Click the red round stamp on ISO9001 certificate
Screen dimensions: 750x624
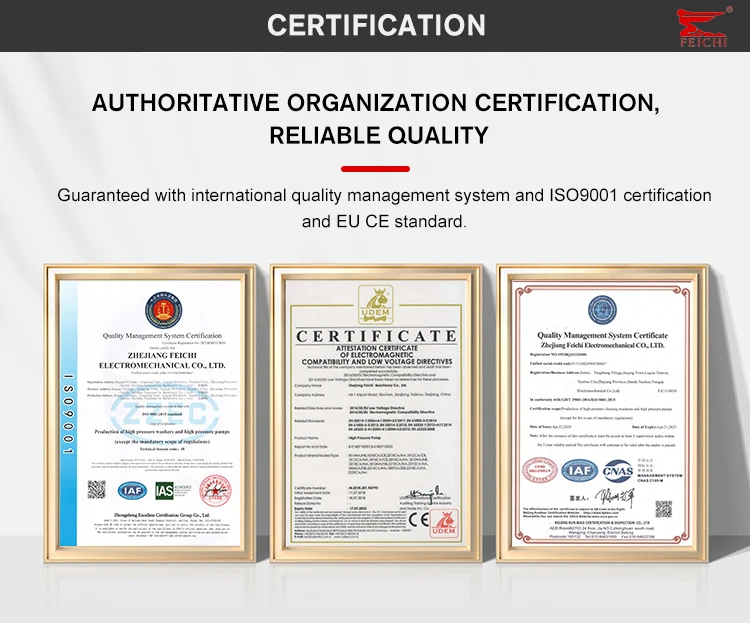(215, 490)
